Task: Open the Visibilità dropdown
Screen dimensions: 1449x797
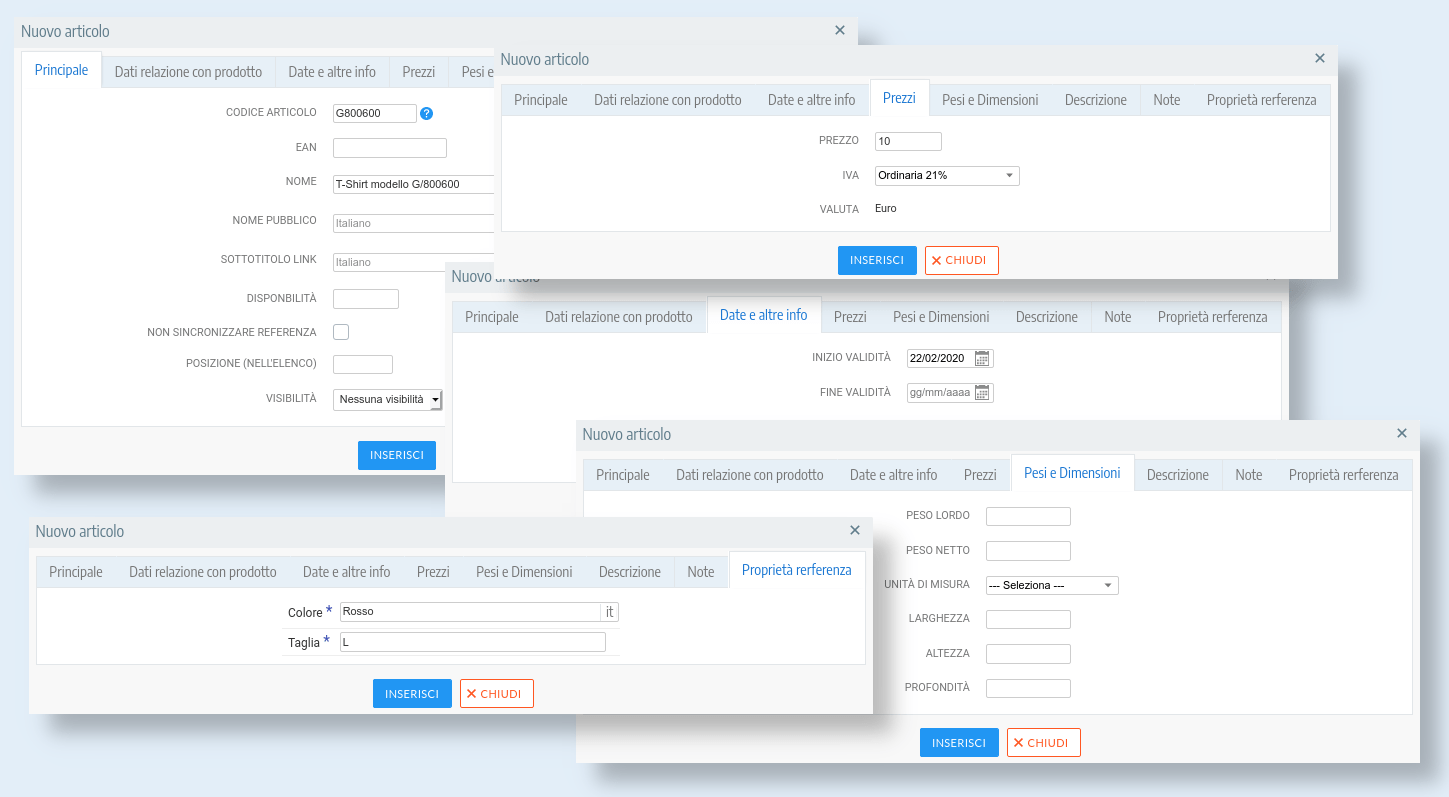Action: coord(387,400)
